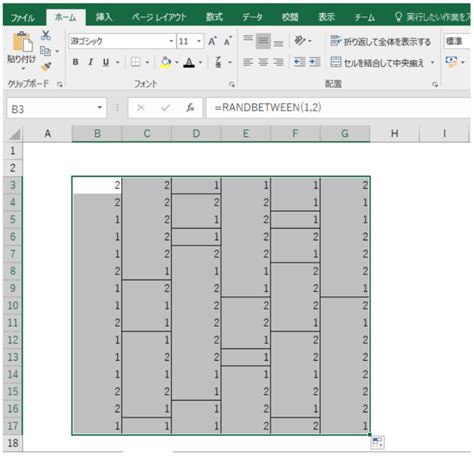Click the formula bar with RANDBETWEEN
This screenshot has height=456, width=474.
click(338, 108)
